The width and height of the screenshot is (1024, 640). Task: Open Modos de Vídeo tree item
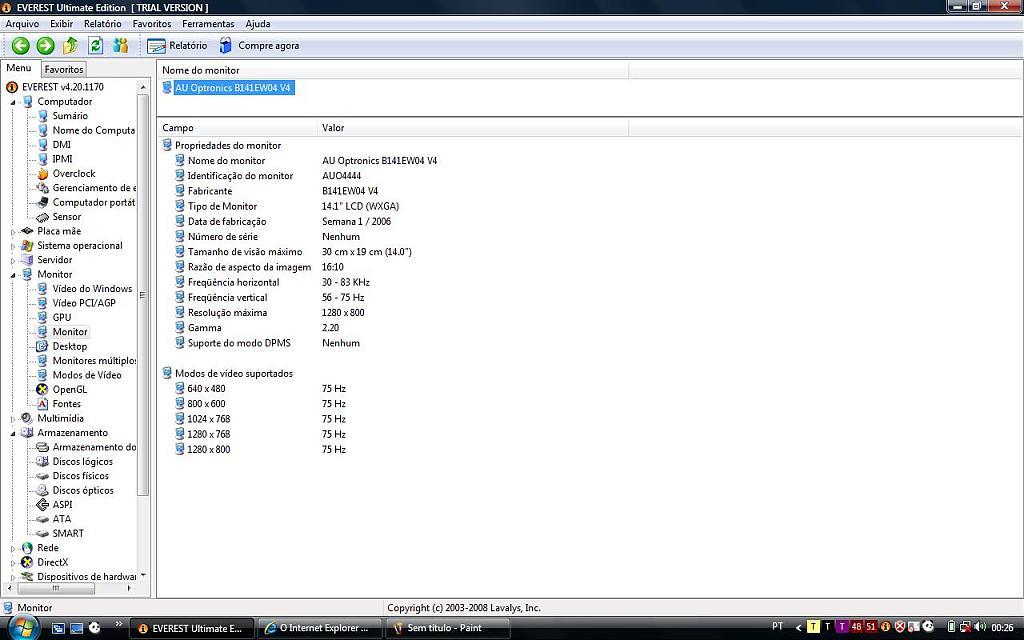(x=87, y=375)
